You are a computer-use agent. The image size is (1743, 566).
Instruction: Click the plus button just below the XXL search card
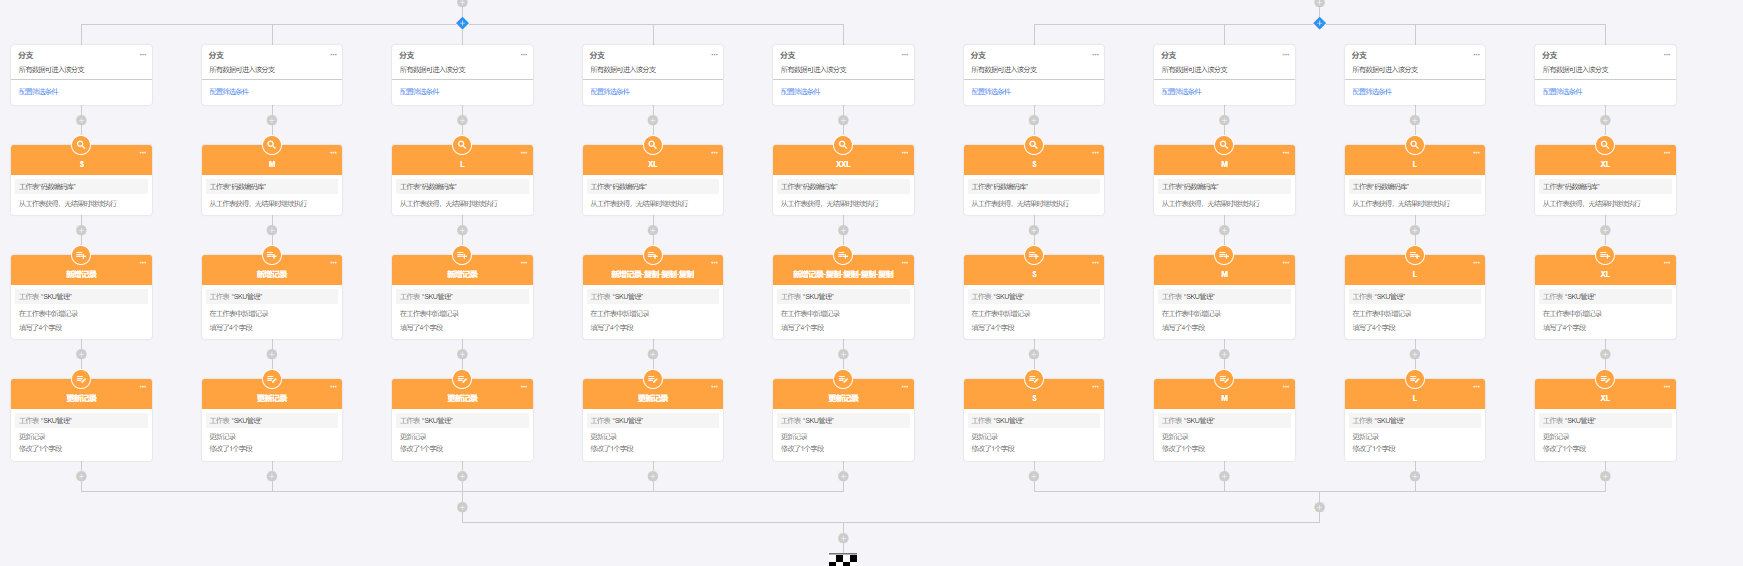point(843,230)
